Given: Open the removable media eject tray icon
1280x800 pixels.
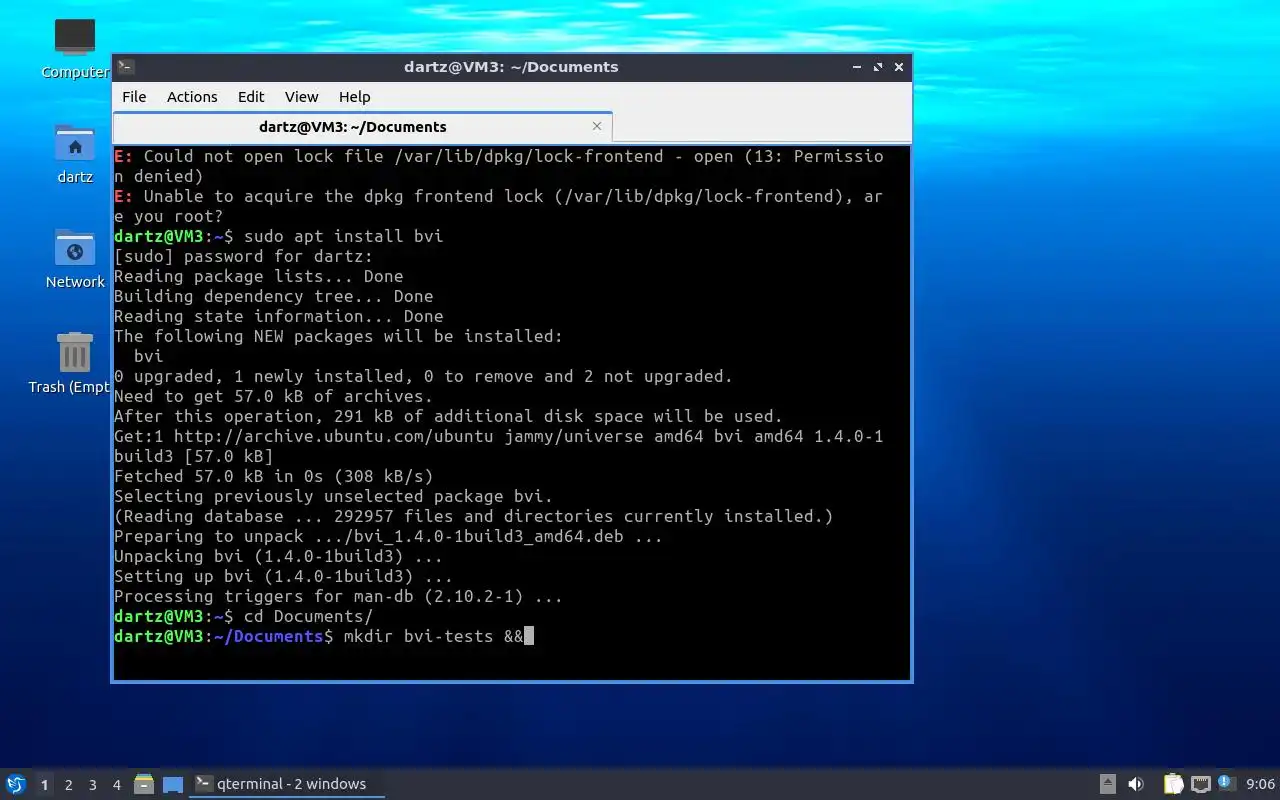Looking at the screenshot, I should (x=1108, y=784).
